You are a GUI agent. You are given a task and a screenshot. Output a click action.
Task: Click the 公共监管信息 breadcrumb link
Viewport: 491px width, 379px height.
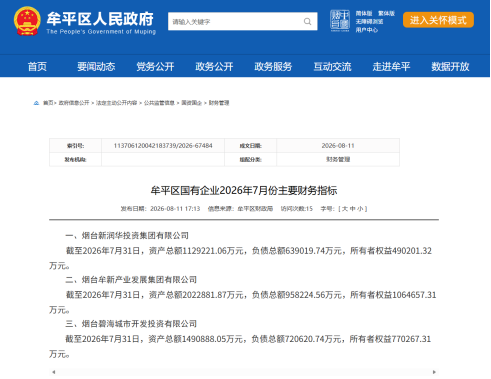[x=159, y=103]
